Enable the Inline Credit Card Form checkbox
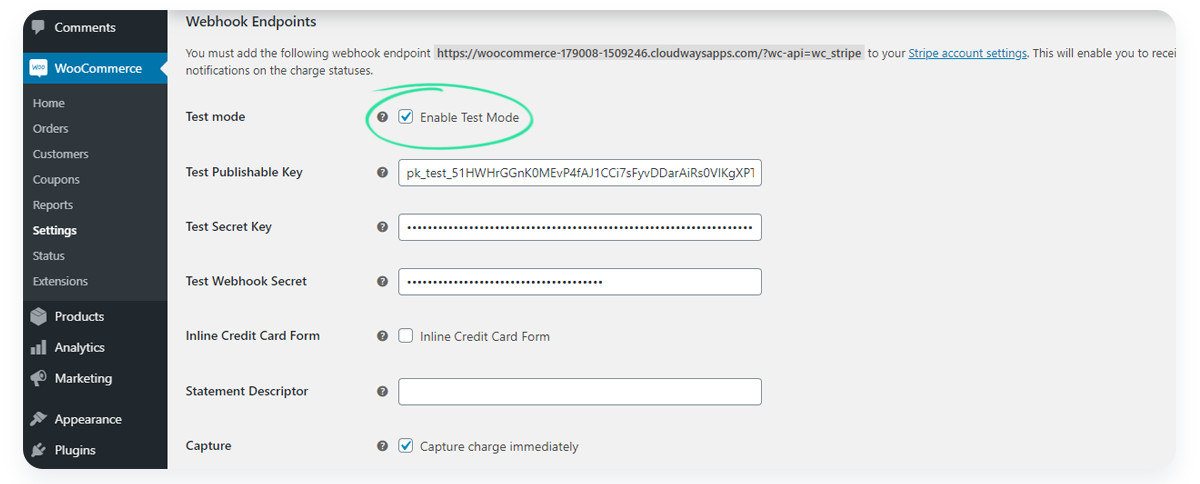 (x=406, y=336)
